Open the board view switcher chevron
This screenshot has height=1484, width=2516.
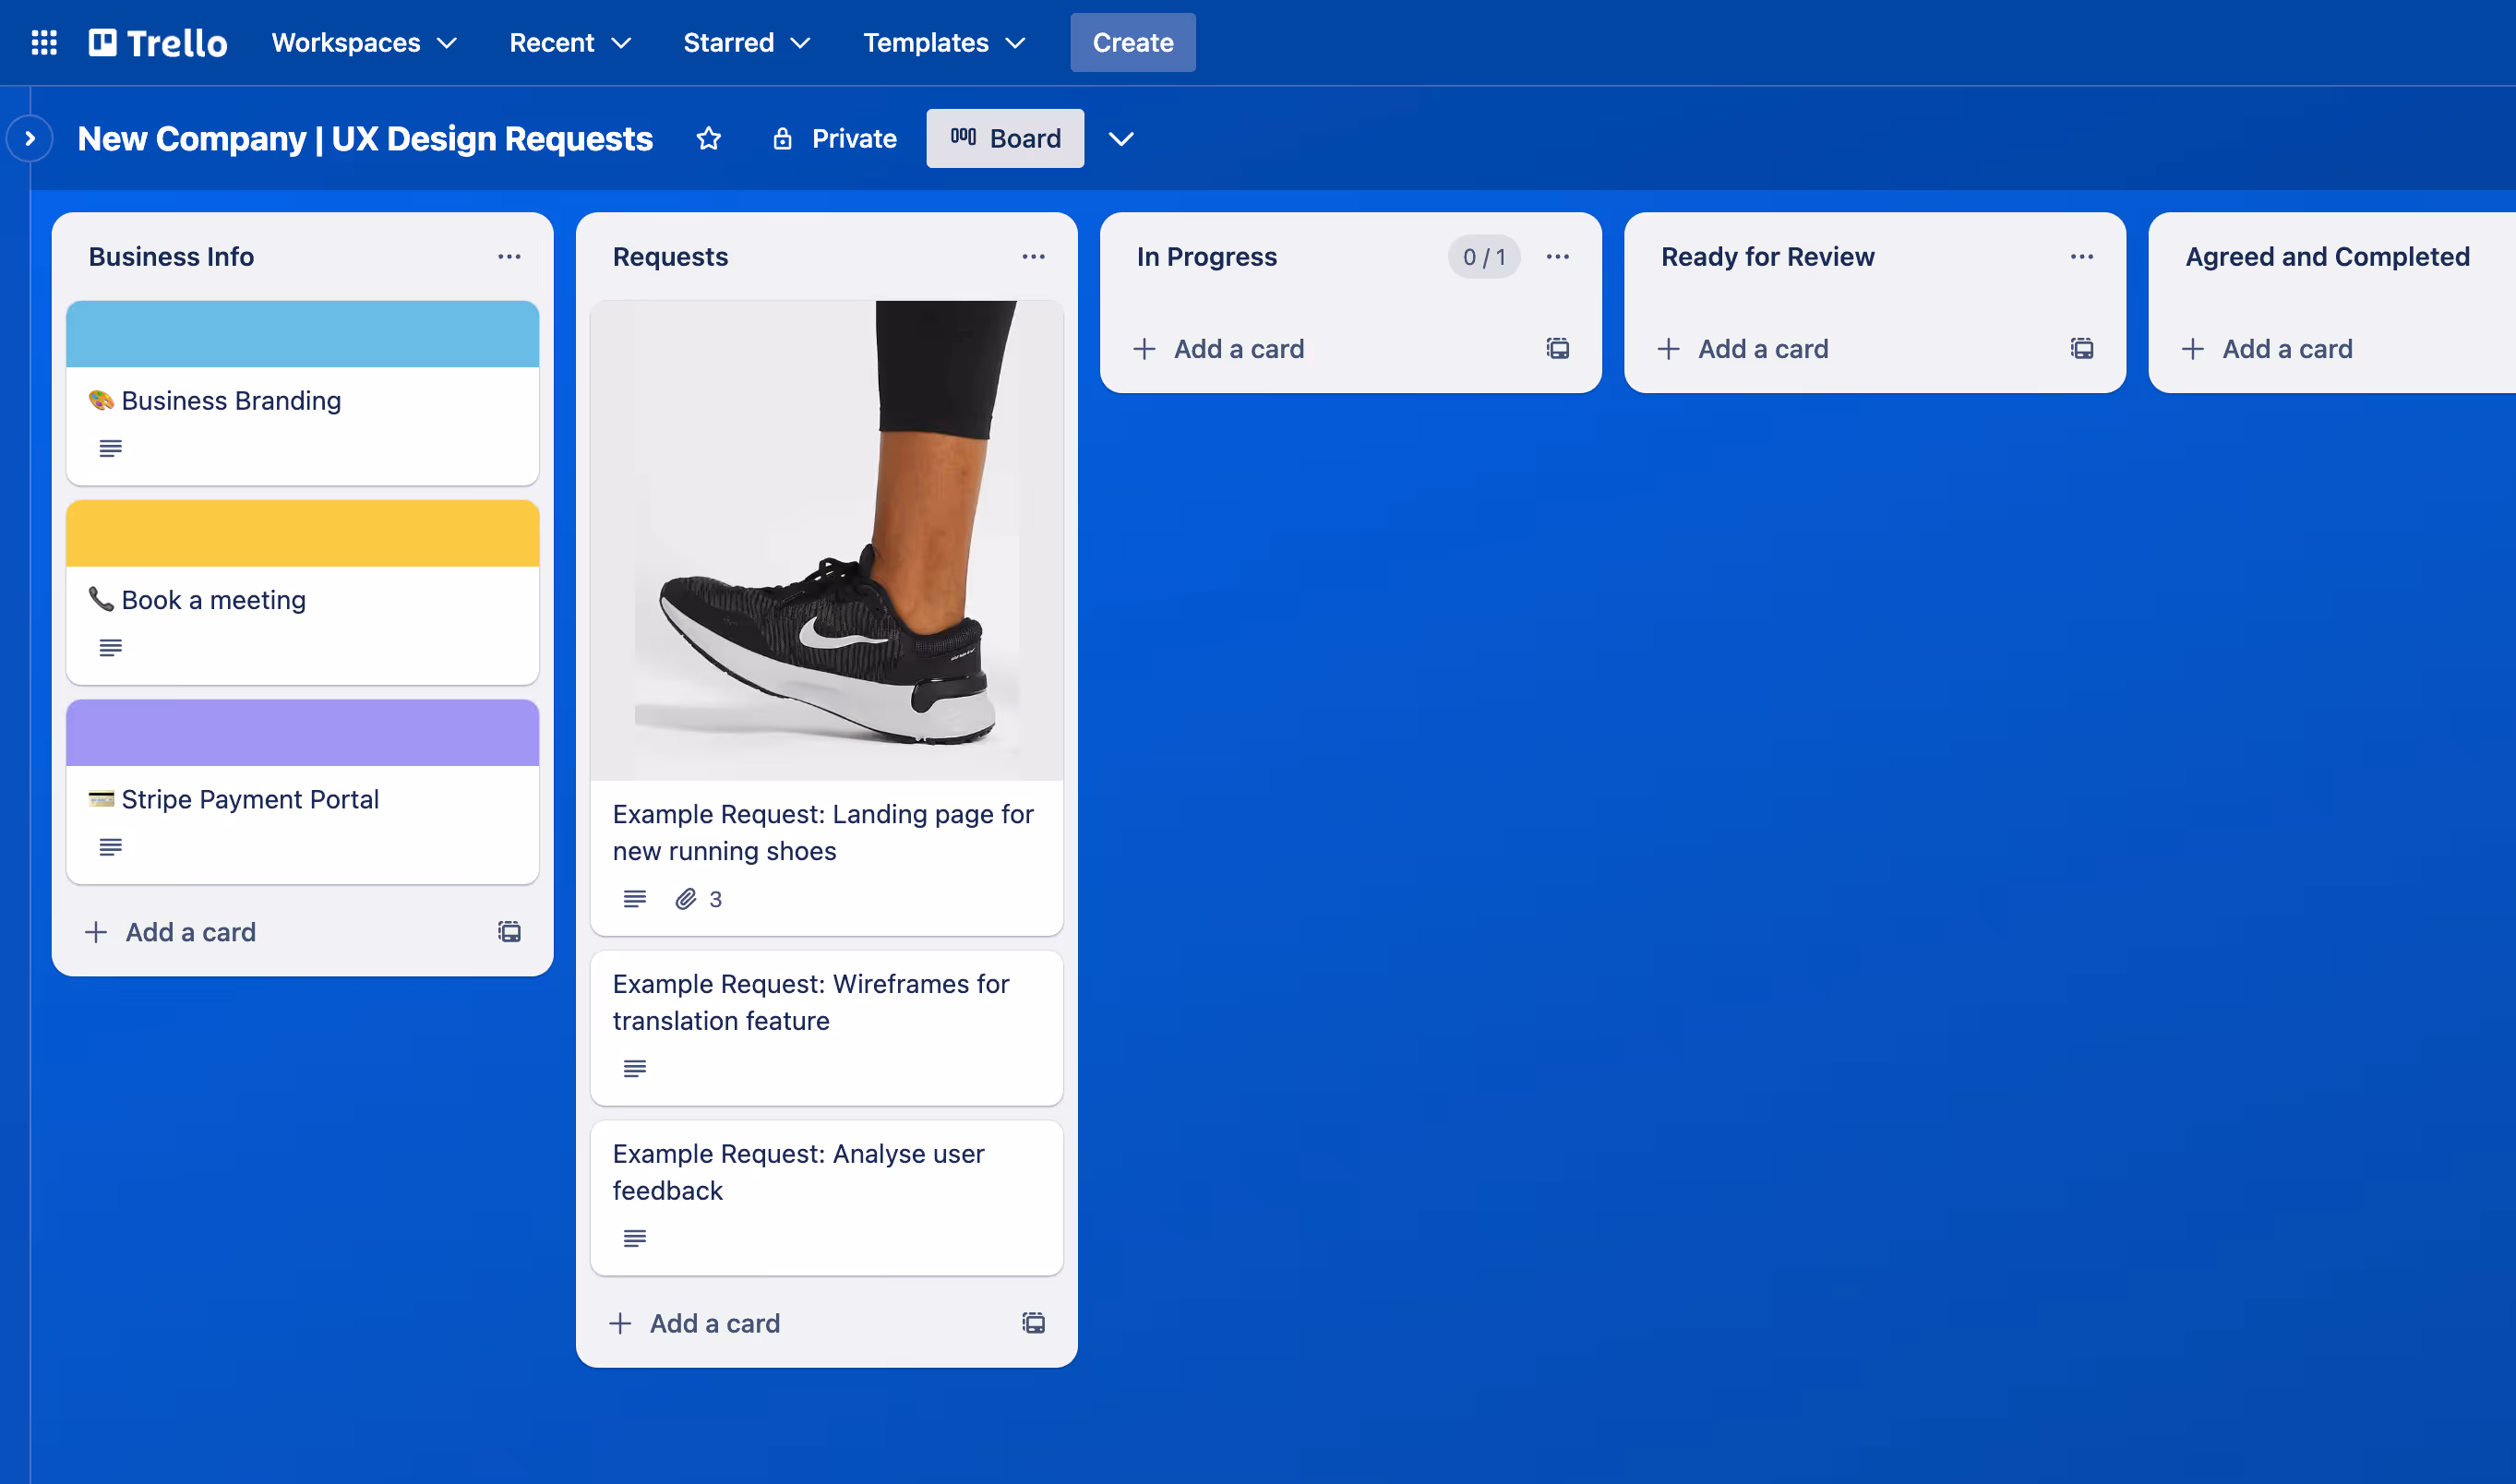pos(1121,138)
